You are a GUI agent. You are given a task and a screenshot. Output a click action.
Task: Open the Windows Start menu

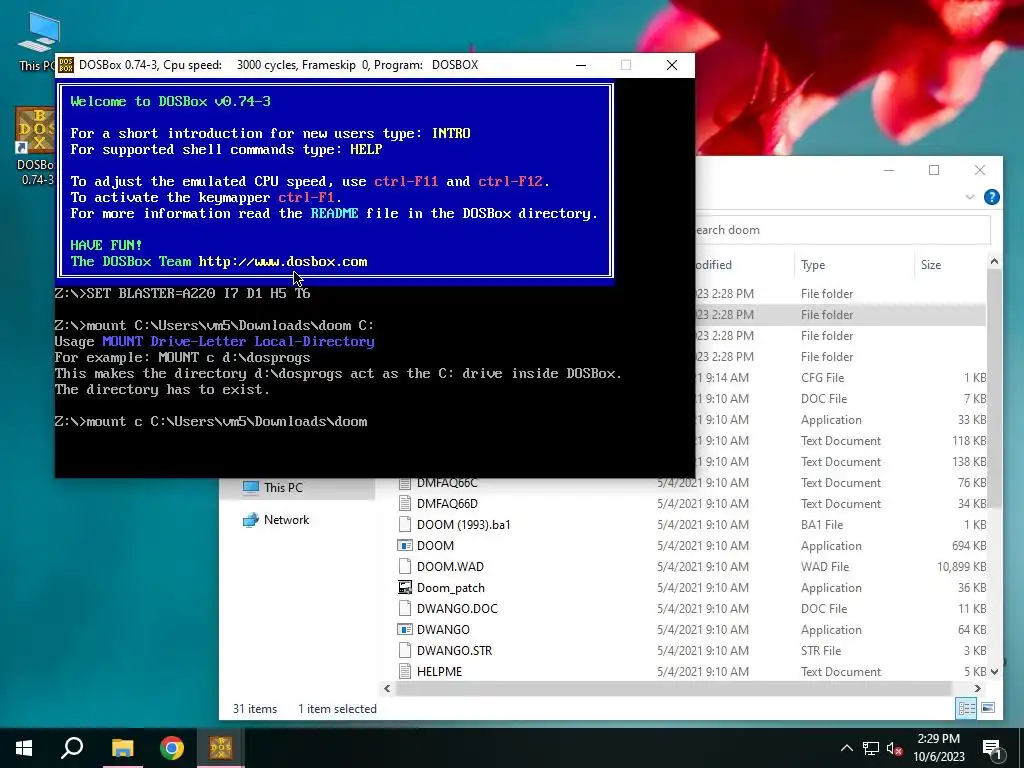(x=24, y=748)
